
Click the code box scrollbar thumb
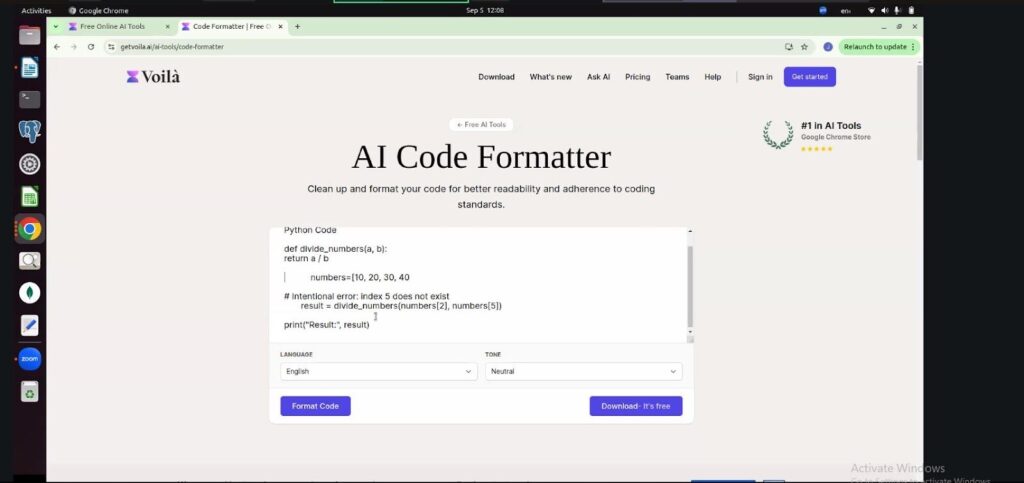(690, 287)
